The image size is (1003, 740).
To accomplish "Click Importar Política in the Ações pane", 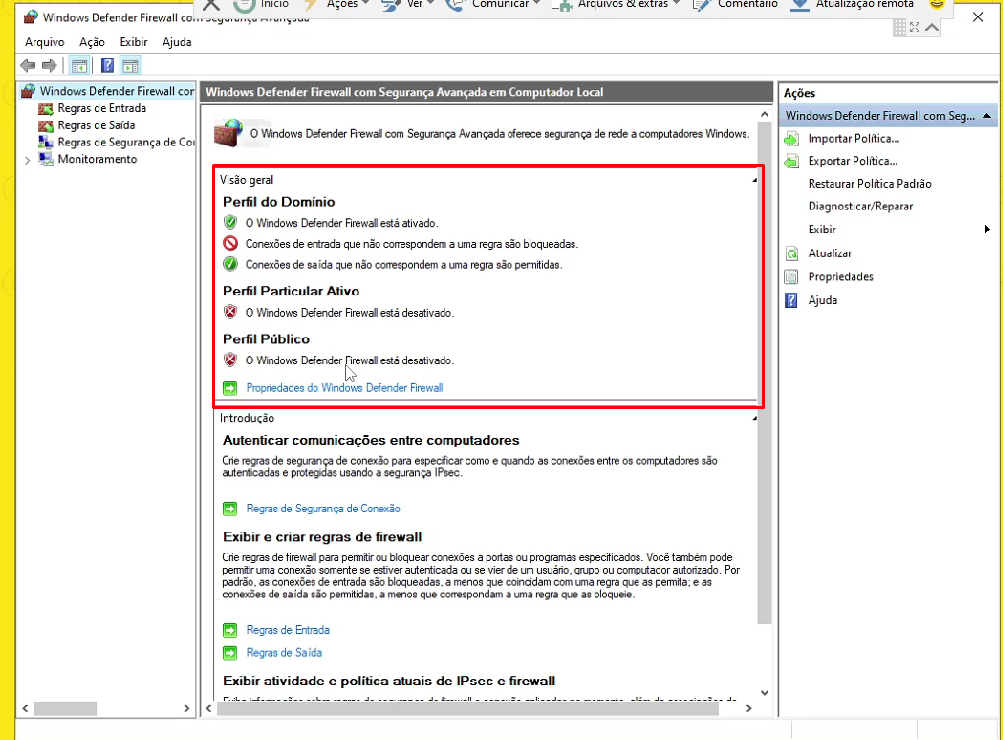I will click(853, 139).
